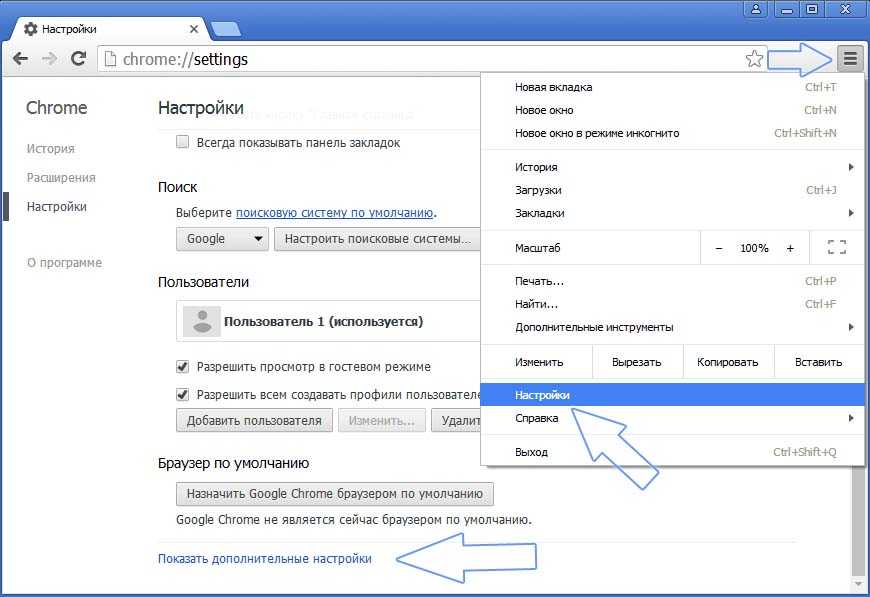The width and height of the screenshot is (870, 597).
Task: Click the back navigation arrow
Action: click(x=21, y=58)
